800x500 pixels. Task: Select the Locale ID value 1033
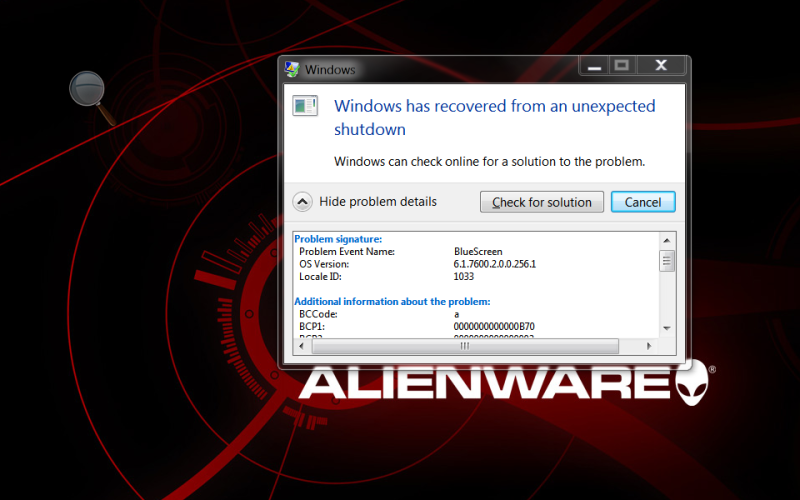click(x=463, y=277)
